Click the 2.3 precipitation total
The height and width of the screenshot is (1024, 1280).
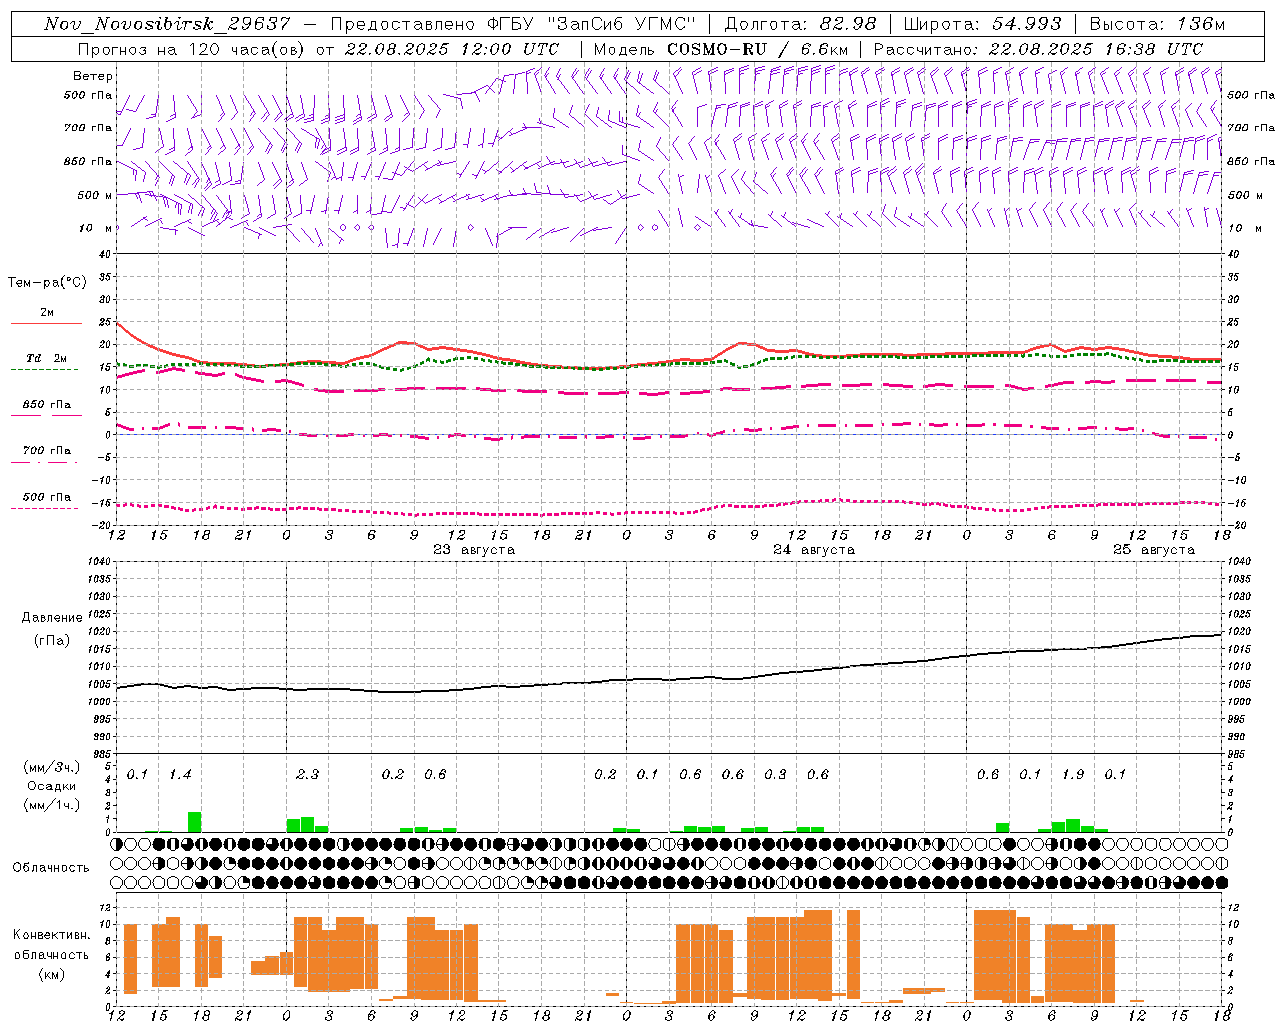pyautogui.click(x=307, y=775)
